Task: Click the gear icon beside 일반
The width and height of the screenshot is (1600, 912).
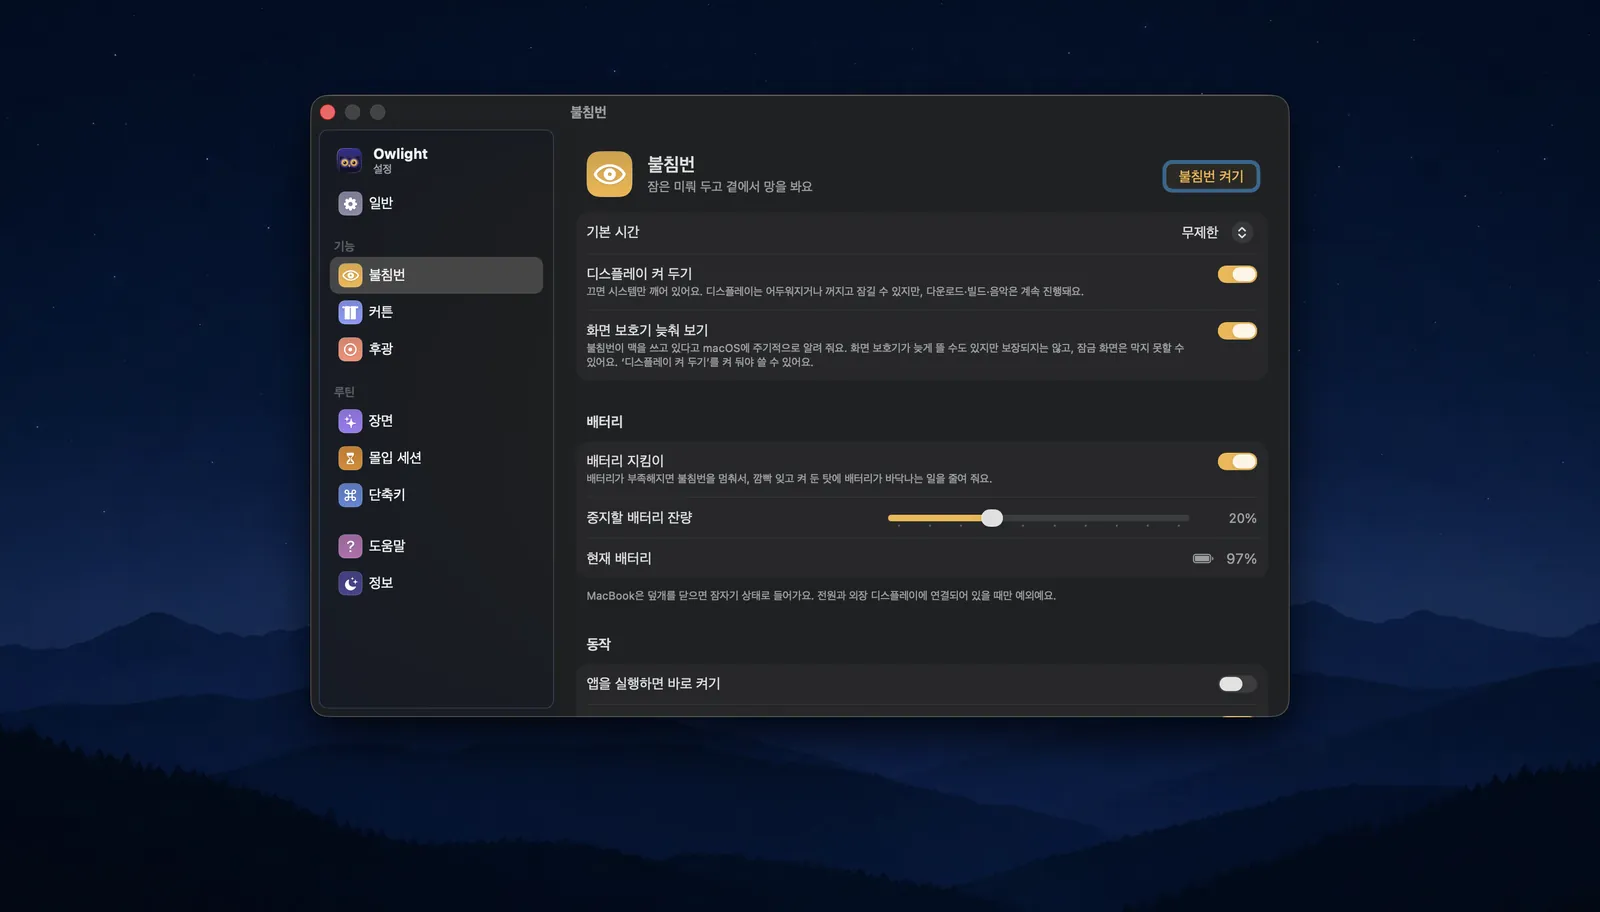Action: pos(350,204)
